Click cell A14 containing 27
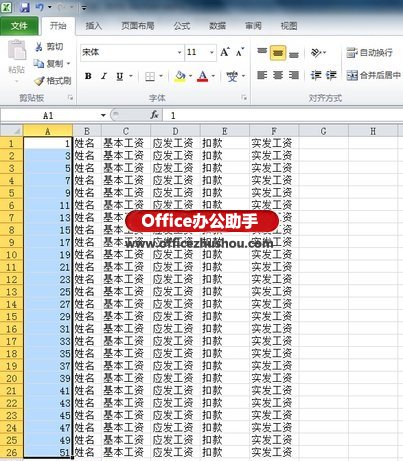The height and width of the screenshot is (461, 403). tap(48, 304)
